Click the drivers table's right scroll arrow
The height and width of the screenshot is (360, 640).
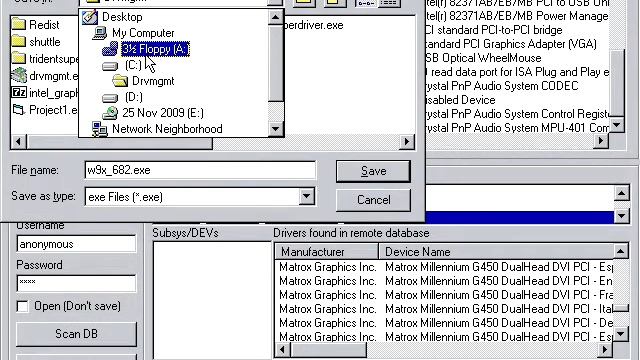point(605,350)
